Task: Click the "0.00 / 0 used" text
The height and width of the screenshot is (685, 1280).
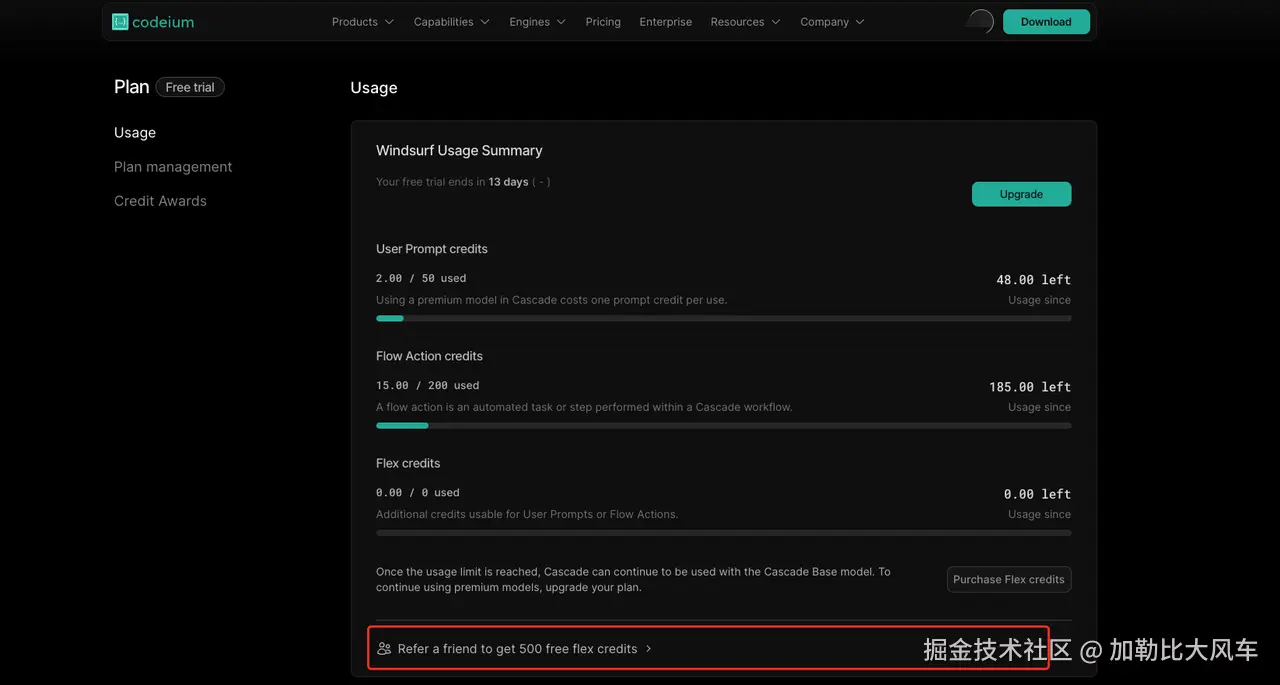Action: 418,492
